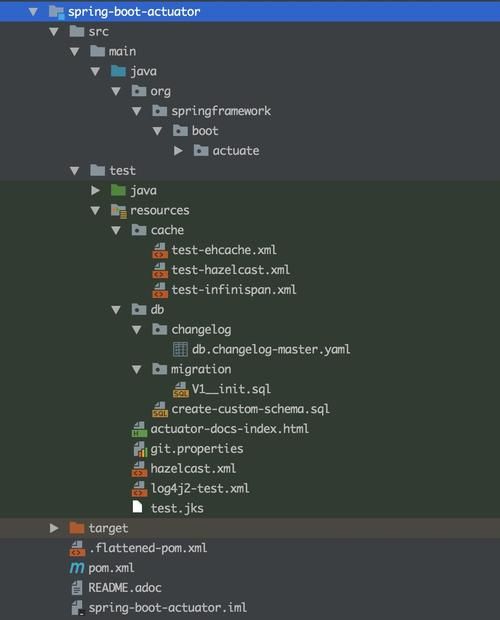Click the test.jks file icon
Viewport: 500px width, 620px height.
coord(137,507)
